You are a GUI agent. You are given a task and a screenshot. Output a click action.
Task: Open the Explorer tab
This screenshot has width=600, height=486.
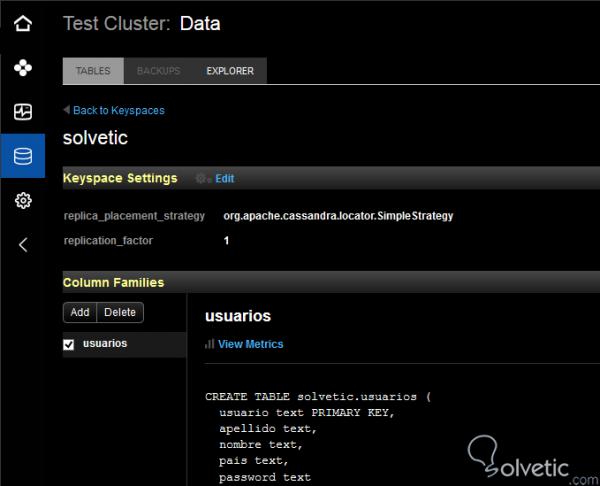click(x=230, y=71)
